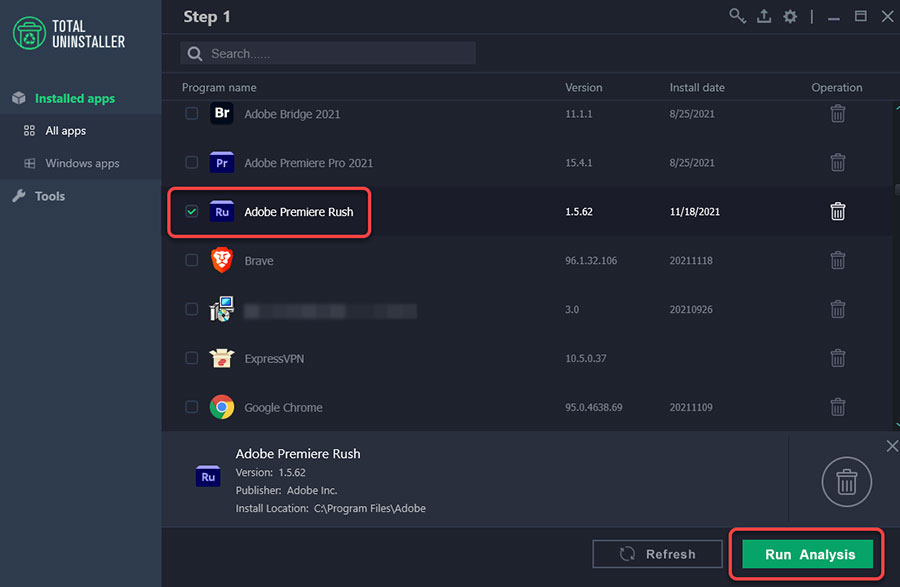Check the blurred program's checkbox
900x587 pixels.
(192, 309)
